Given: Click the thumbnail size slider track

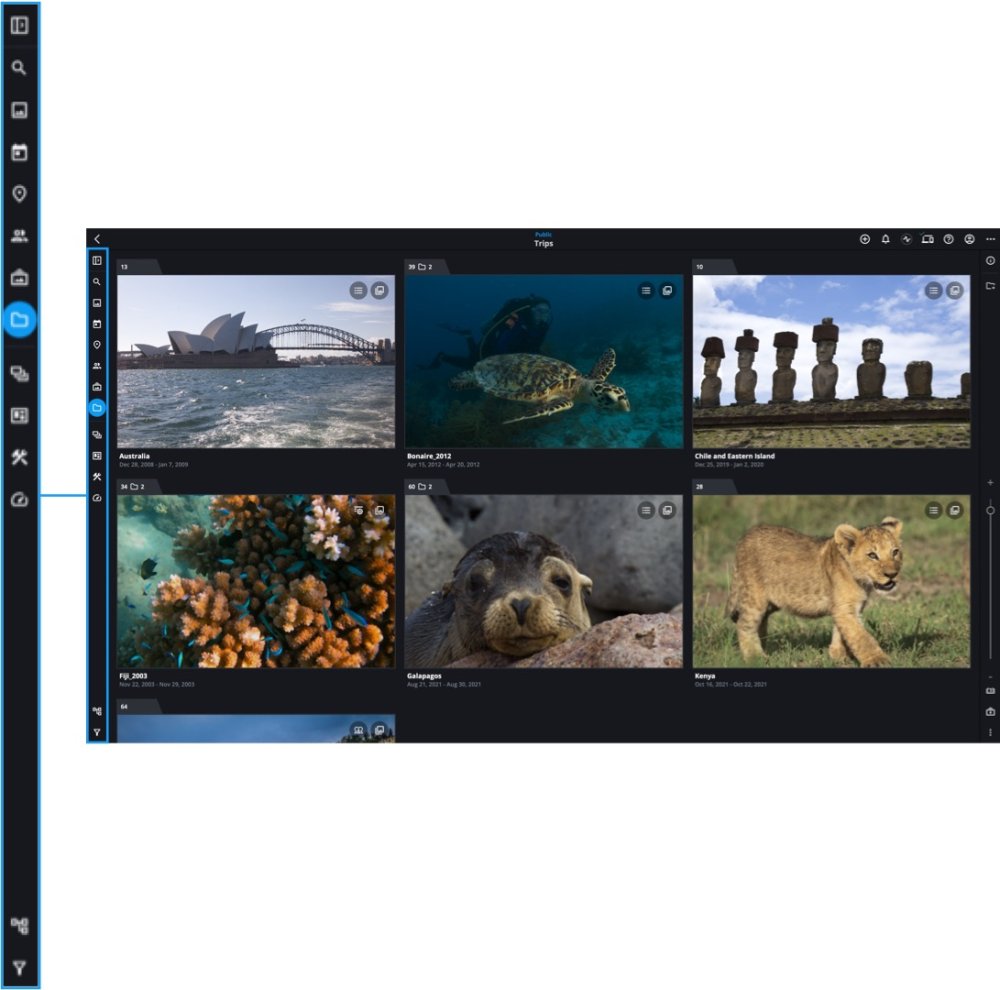Looking at the screenshot, I should click(x=990, y=580).
